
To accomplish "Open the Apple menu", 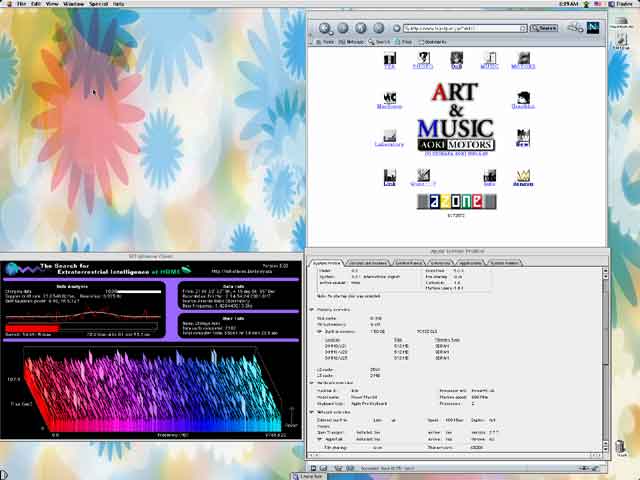I will (8, 4).
